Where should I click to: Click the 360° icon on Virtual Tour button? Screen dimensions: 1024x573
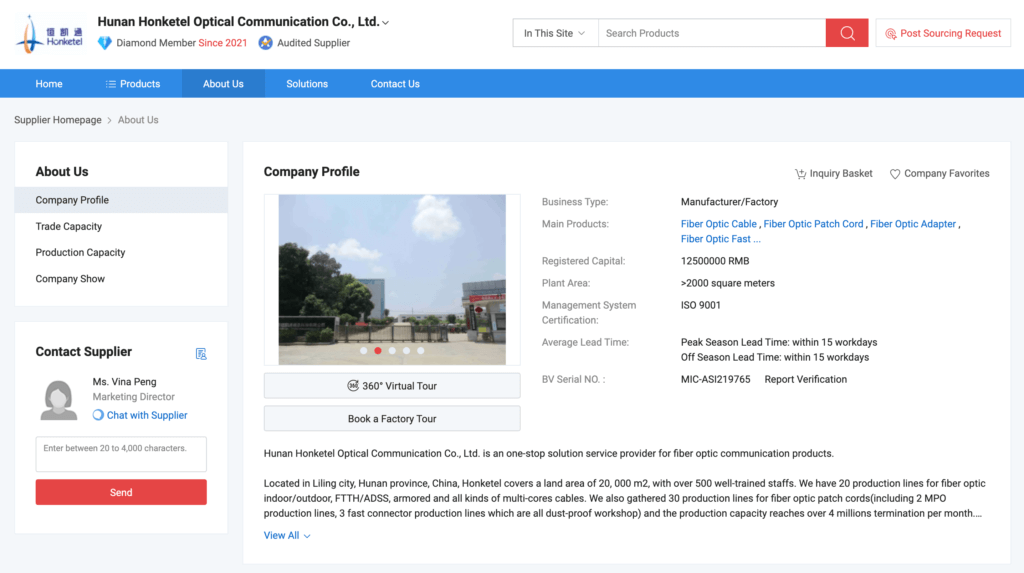point(353,385)
